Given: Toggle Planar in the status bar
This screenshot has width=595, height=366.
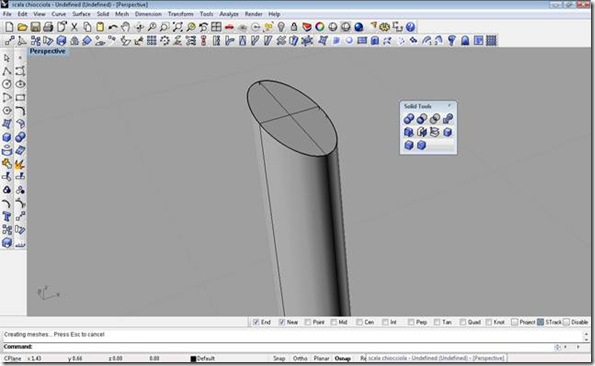Looking at the screenshot, I should coord(321,358).
